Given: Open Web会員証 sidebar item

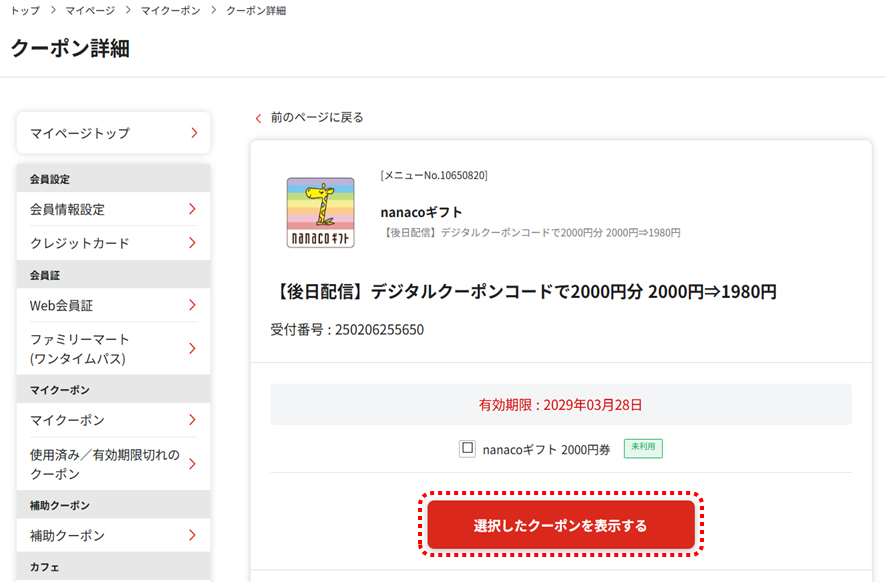Looking at the screenshot, I should (114, 305).
